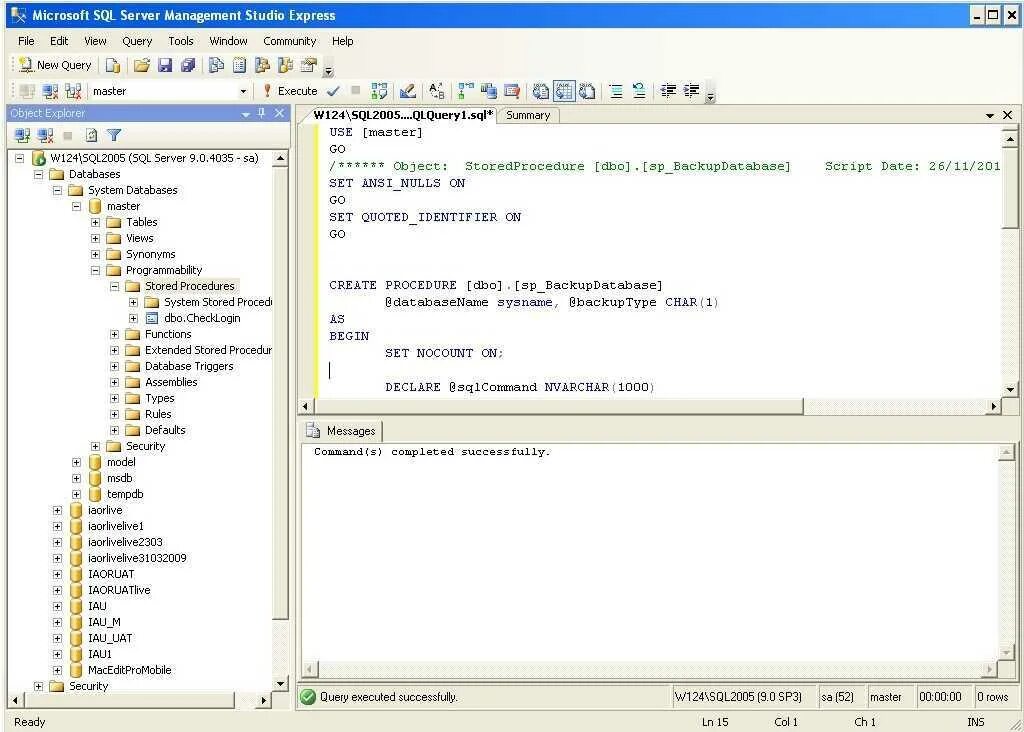The width and height of the screenshot is (1024, 732).
Task: Click the query editor vertical scrollbar thumb
Action: pos(1010,186)
